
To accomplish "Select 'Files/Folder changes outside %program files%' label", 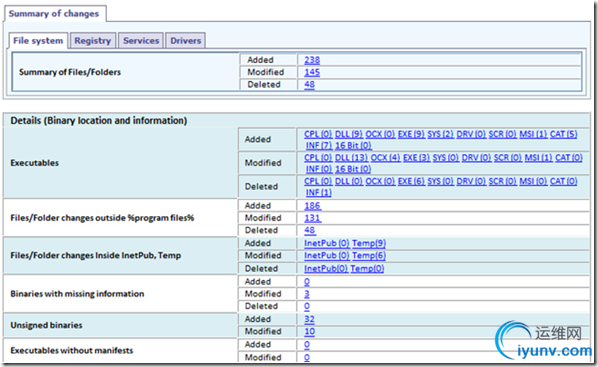I will pyautogui.click(x=102, y=218).
